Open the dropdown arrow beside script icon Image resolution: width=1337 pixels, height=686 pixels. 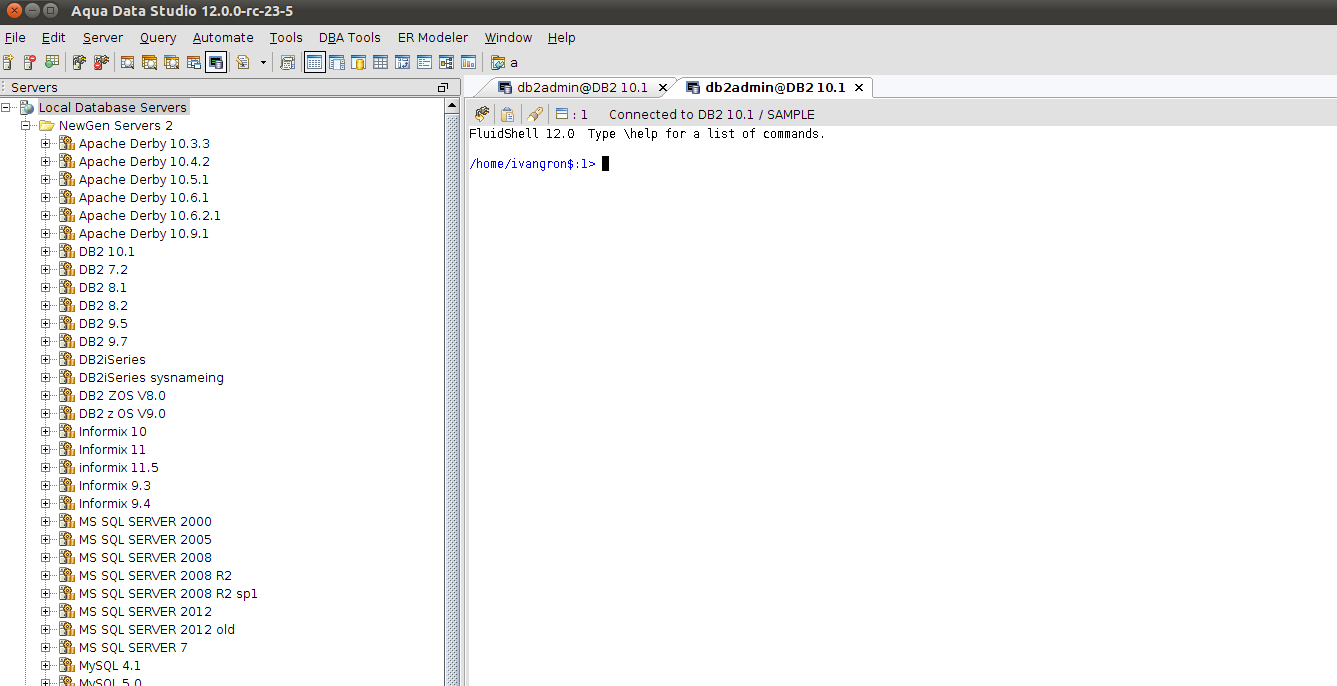pyautogui.click(x=264, y=62)
